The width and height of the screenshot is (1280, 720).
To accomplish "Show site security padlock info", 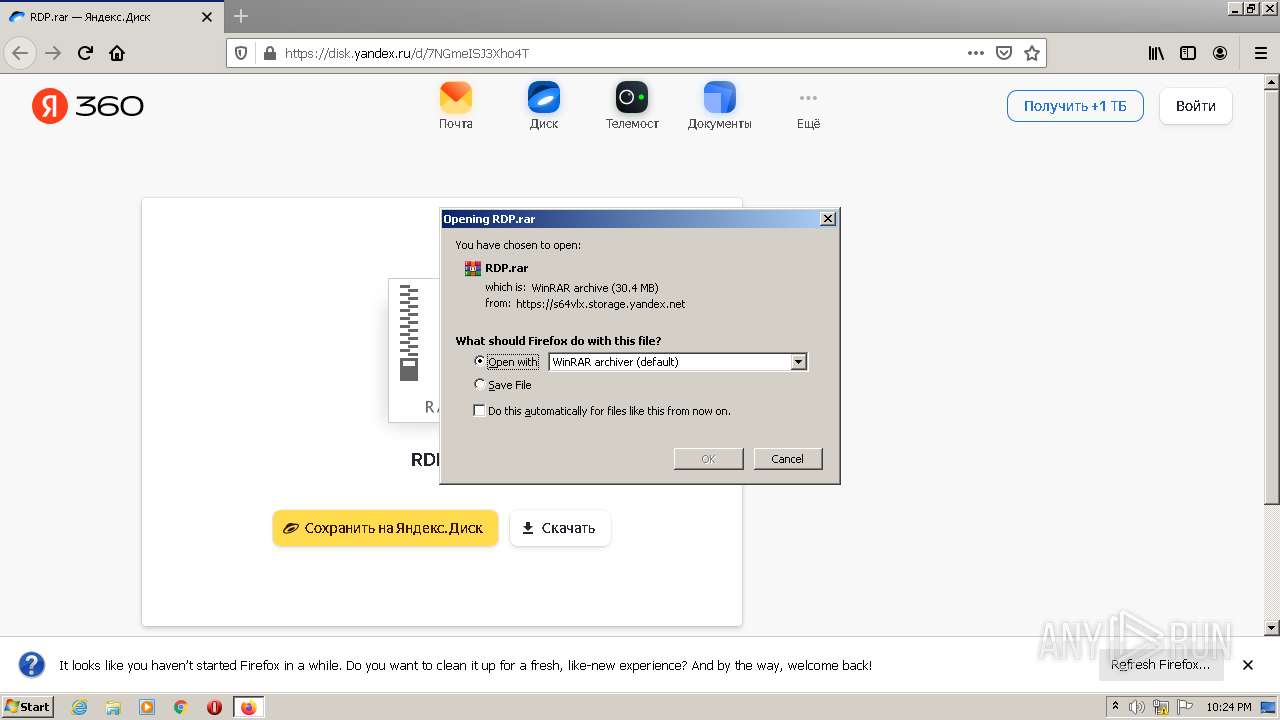I will click(x=268, y=53).
